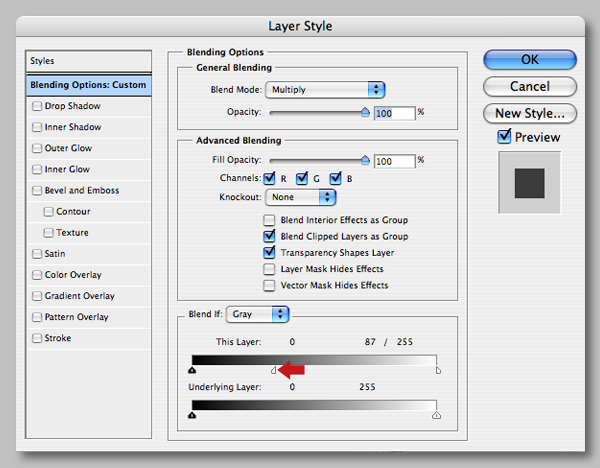Enable the Pattern Overlay checkbox

point(37,317)
